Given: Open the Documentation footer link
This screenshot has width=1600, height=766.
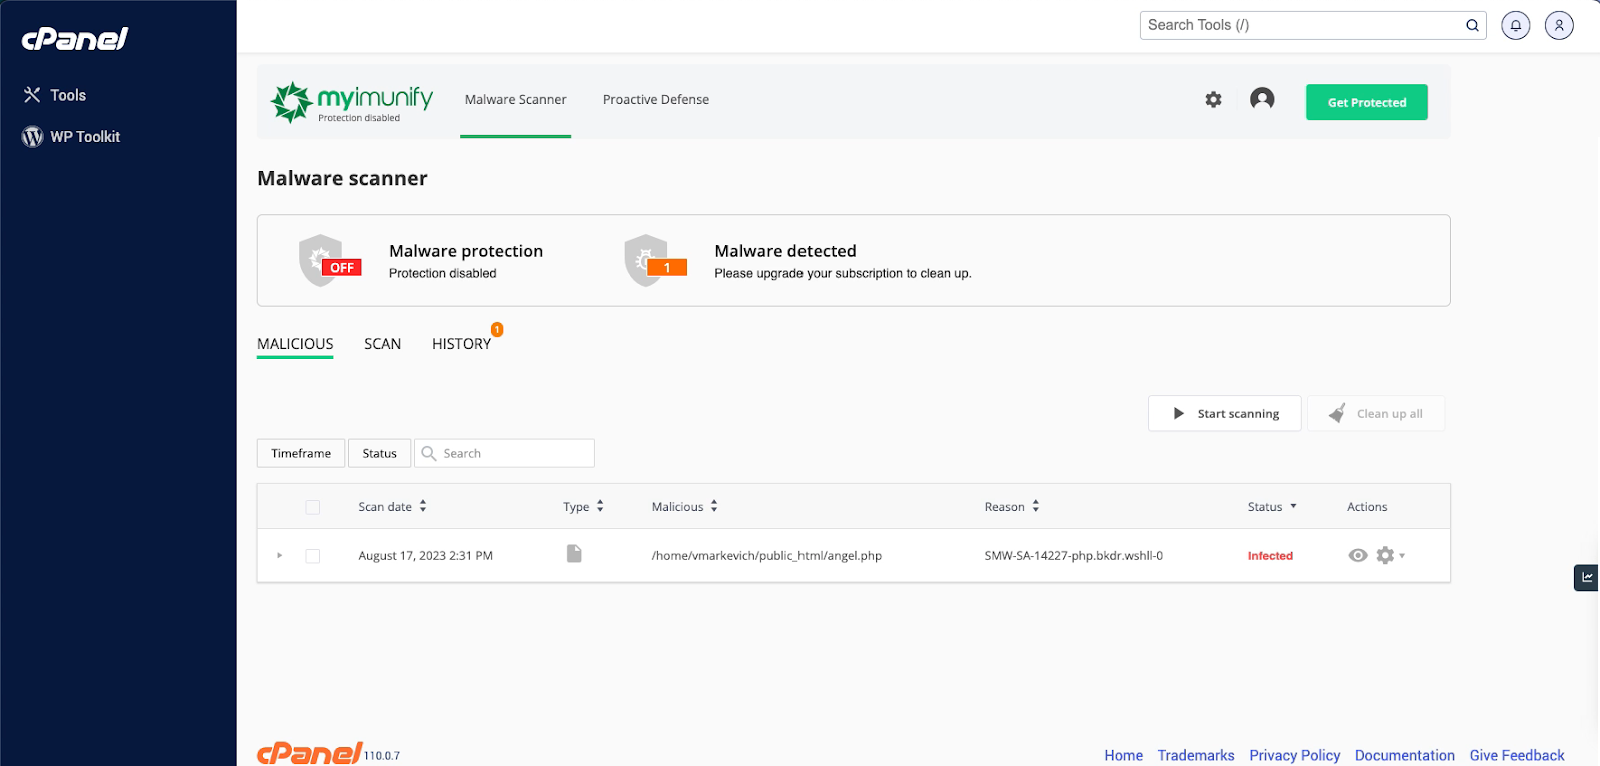Looking at the screenshot, I should 1404,755.
